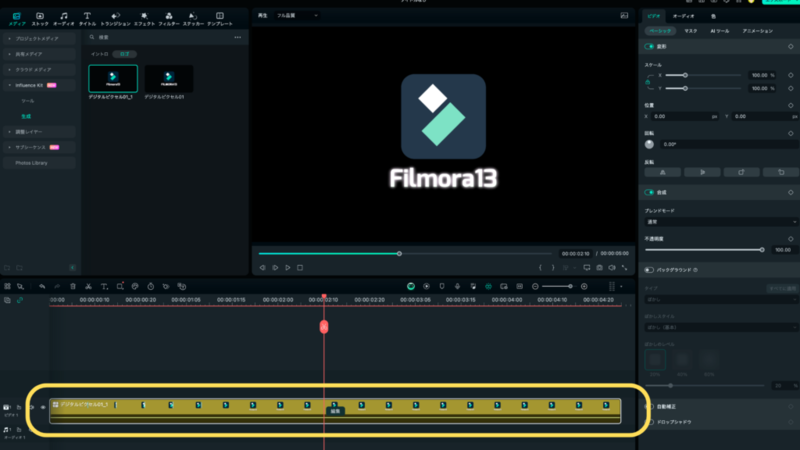Open the ストック (Stock) tab

point(40,19)
